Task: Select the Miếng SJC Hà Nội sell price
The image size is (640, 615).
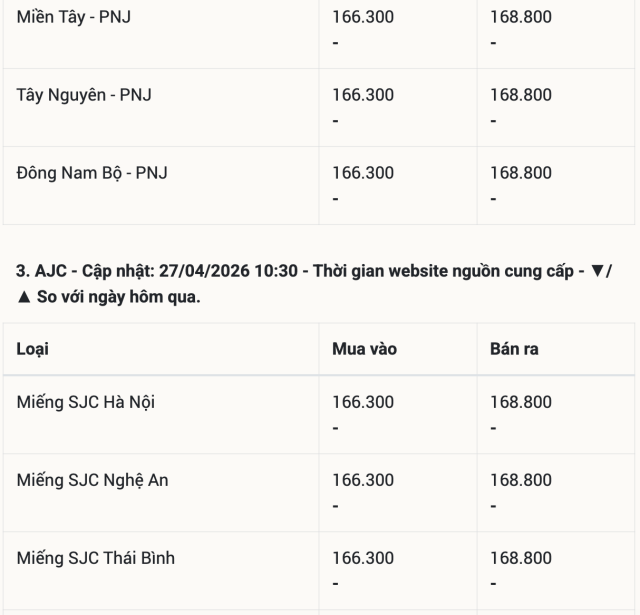Action: [x=520, y=402]
